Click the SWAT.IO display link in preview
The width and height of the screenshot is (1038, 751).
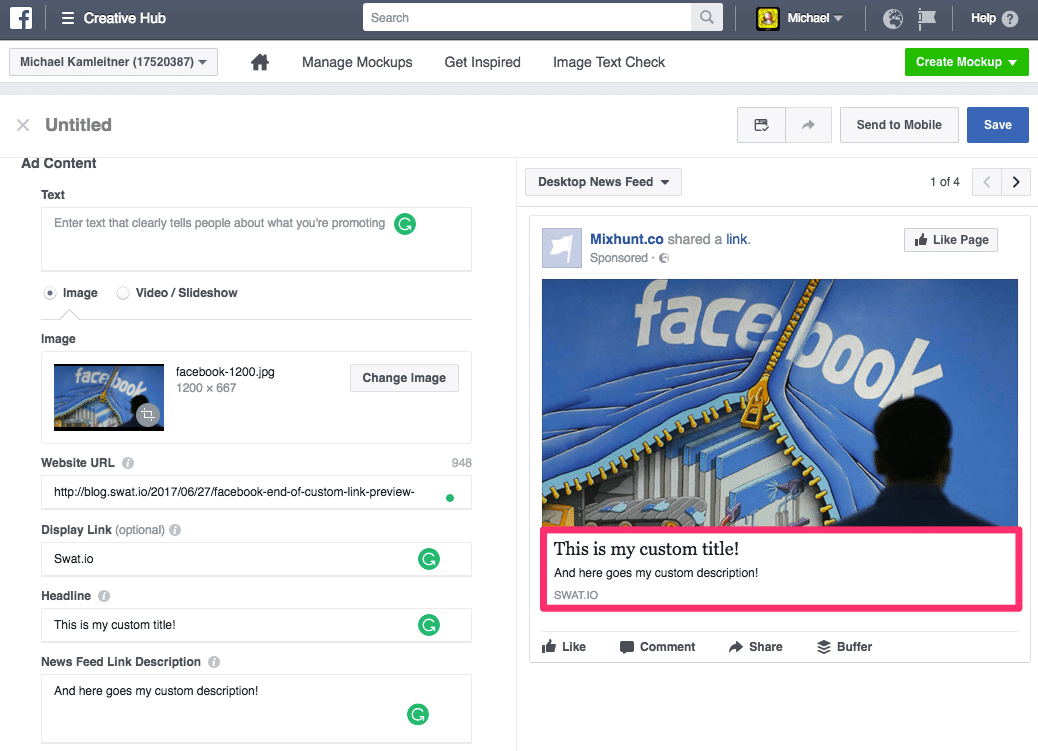(x=575, y=595)
